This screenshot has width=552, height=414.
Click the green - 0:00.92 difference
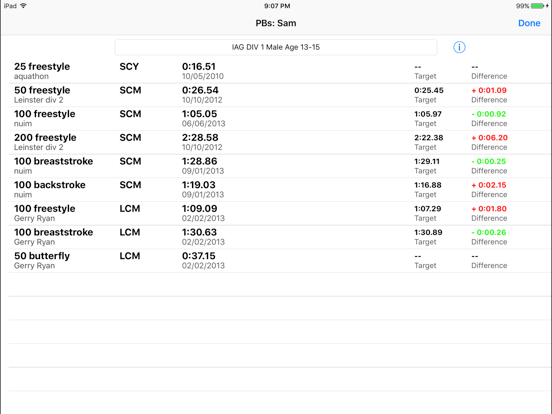point(489,114)
